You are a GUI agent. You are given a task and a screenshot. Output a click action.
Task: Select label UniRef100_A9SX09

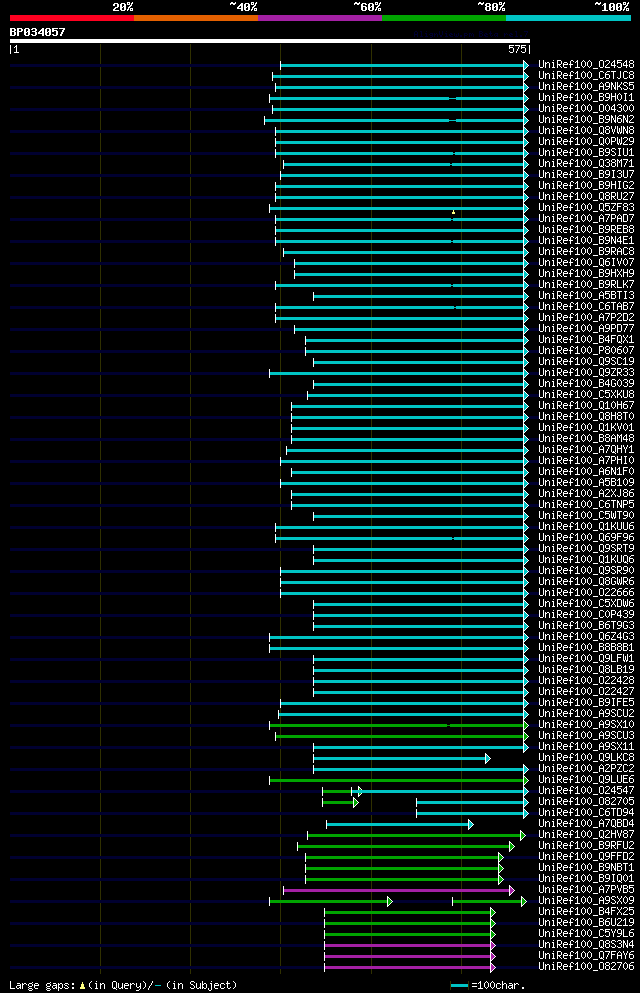(x=586, y=901)
